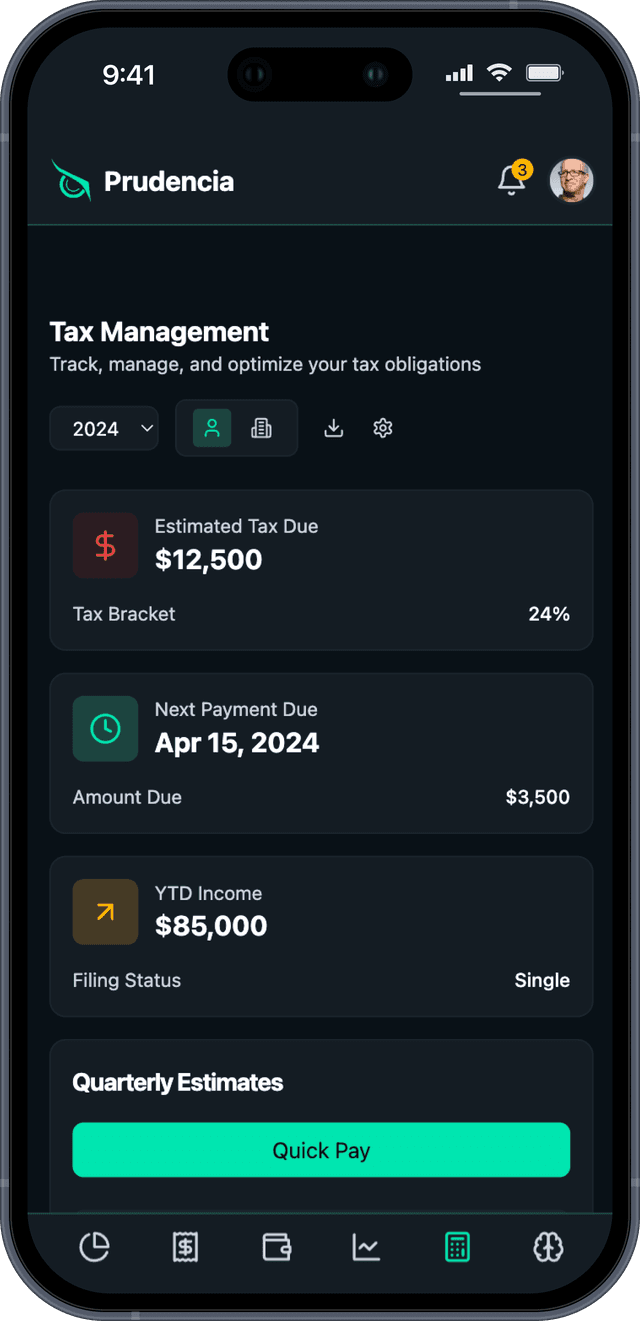This screenshot has height=1321, width=640.
Task: Open the user profile avatar
Action: pos(572,181)
